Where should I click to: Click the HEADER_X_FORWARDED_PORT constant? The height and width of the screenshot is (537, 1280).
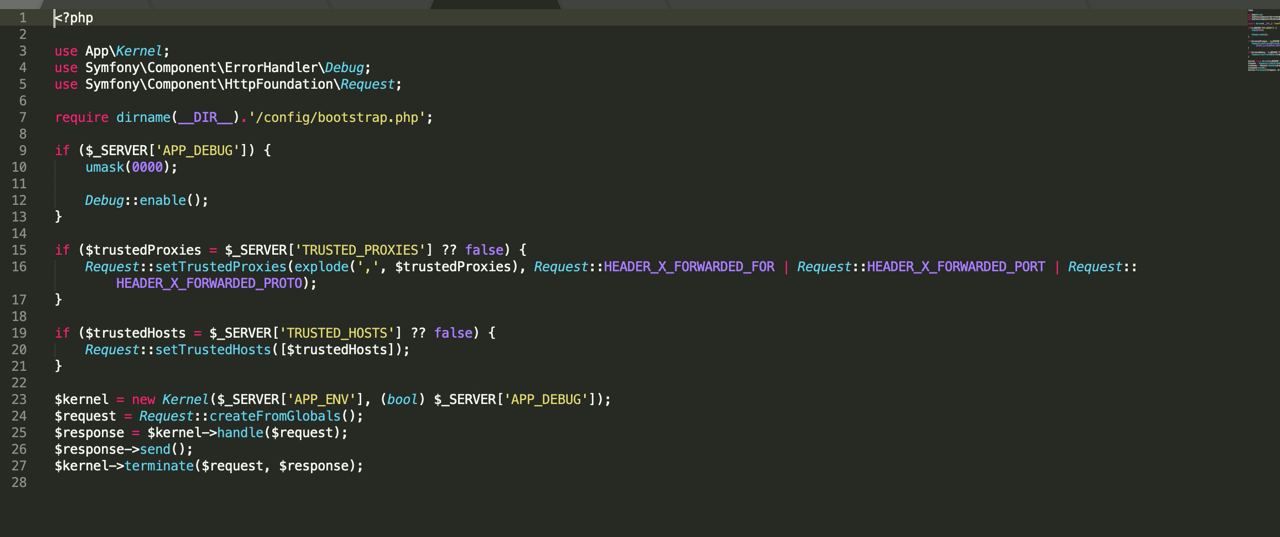(x=956, y=266)
